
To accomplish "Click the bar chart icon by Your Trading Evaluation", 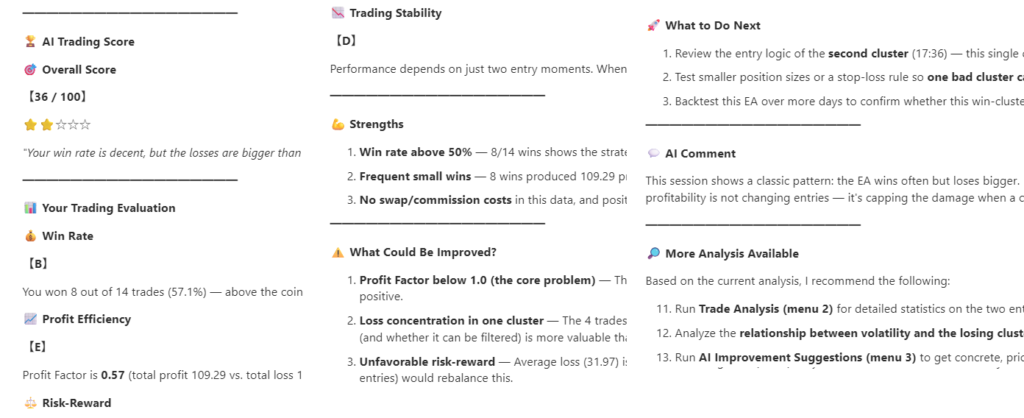I will (30, 208).
